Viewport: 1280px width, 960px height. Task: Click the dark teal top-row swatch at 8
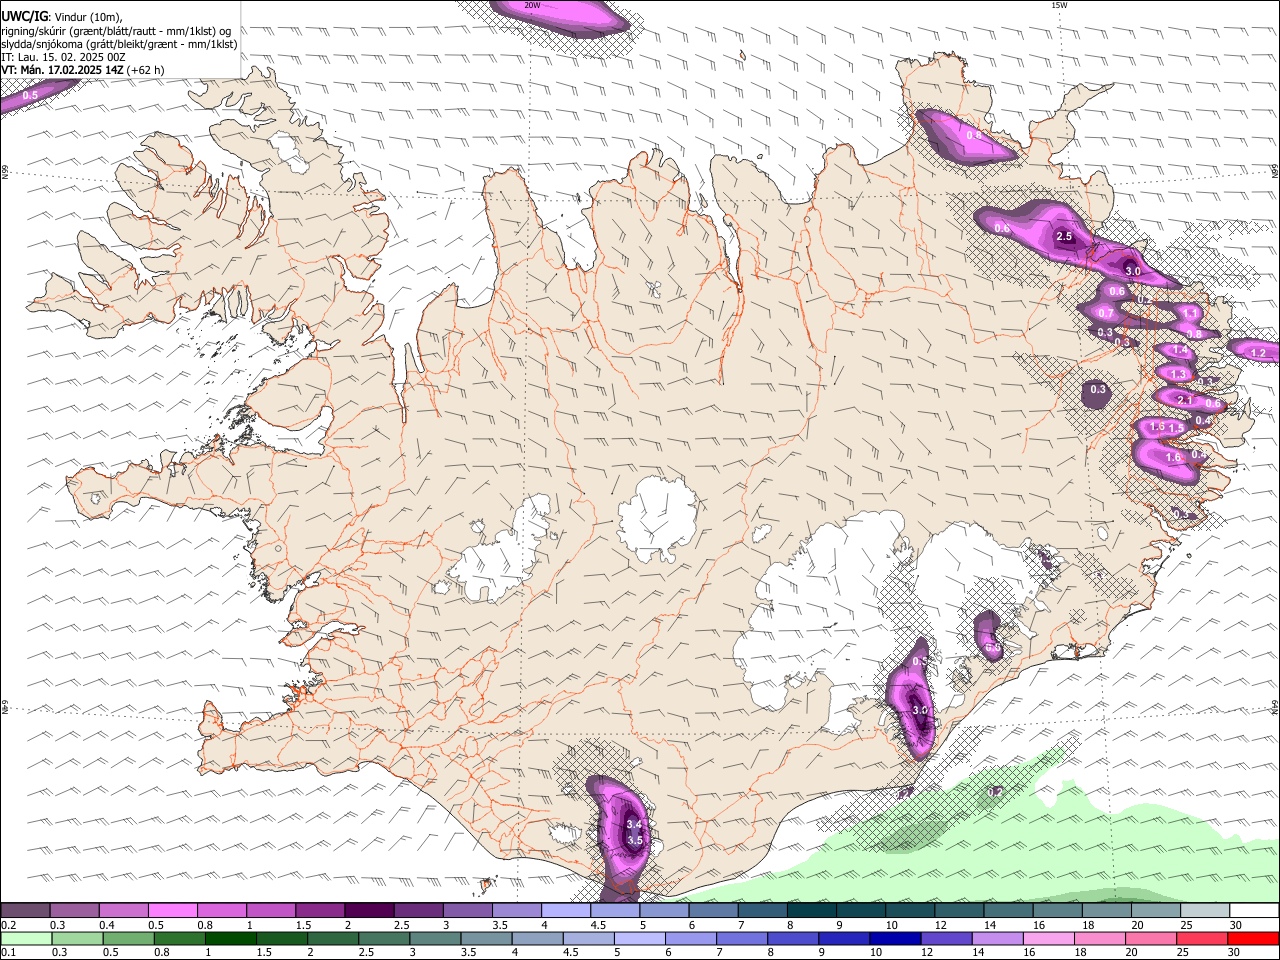click(811, 911)
